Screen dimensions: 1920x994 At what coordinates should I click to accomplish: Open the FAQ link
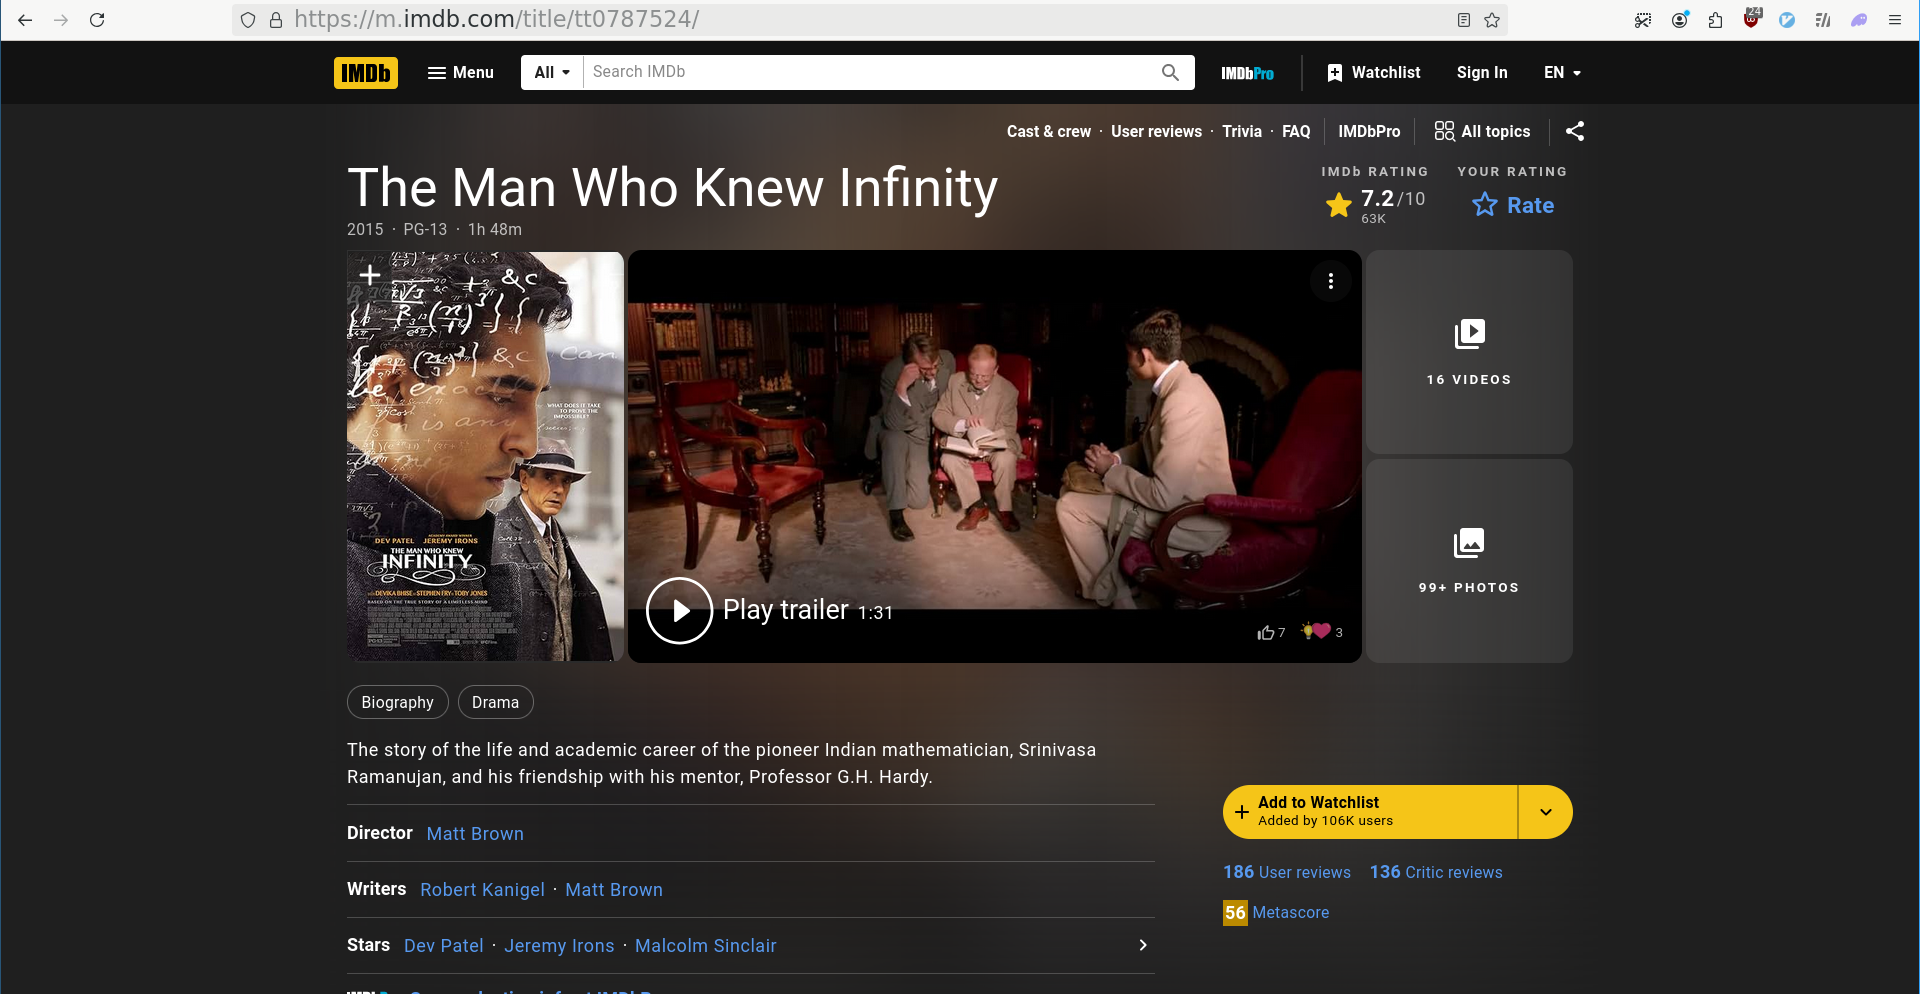[1296, 132]
